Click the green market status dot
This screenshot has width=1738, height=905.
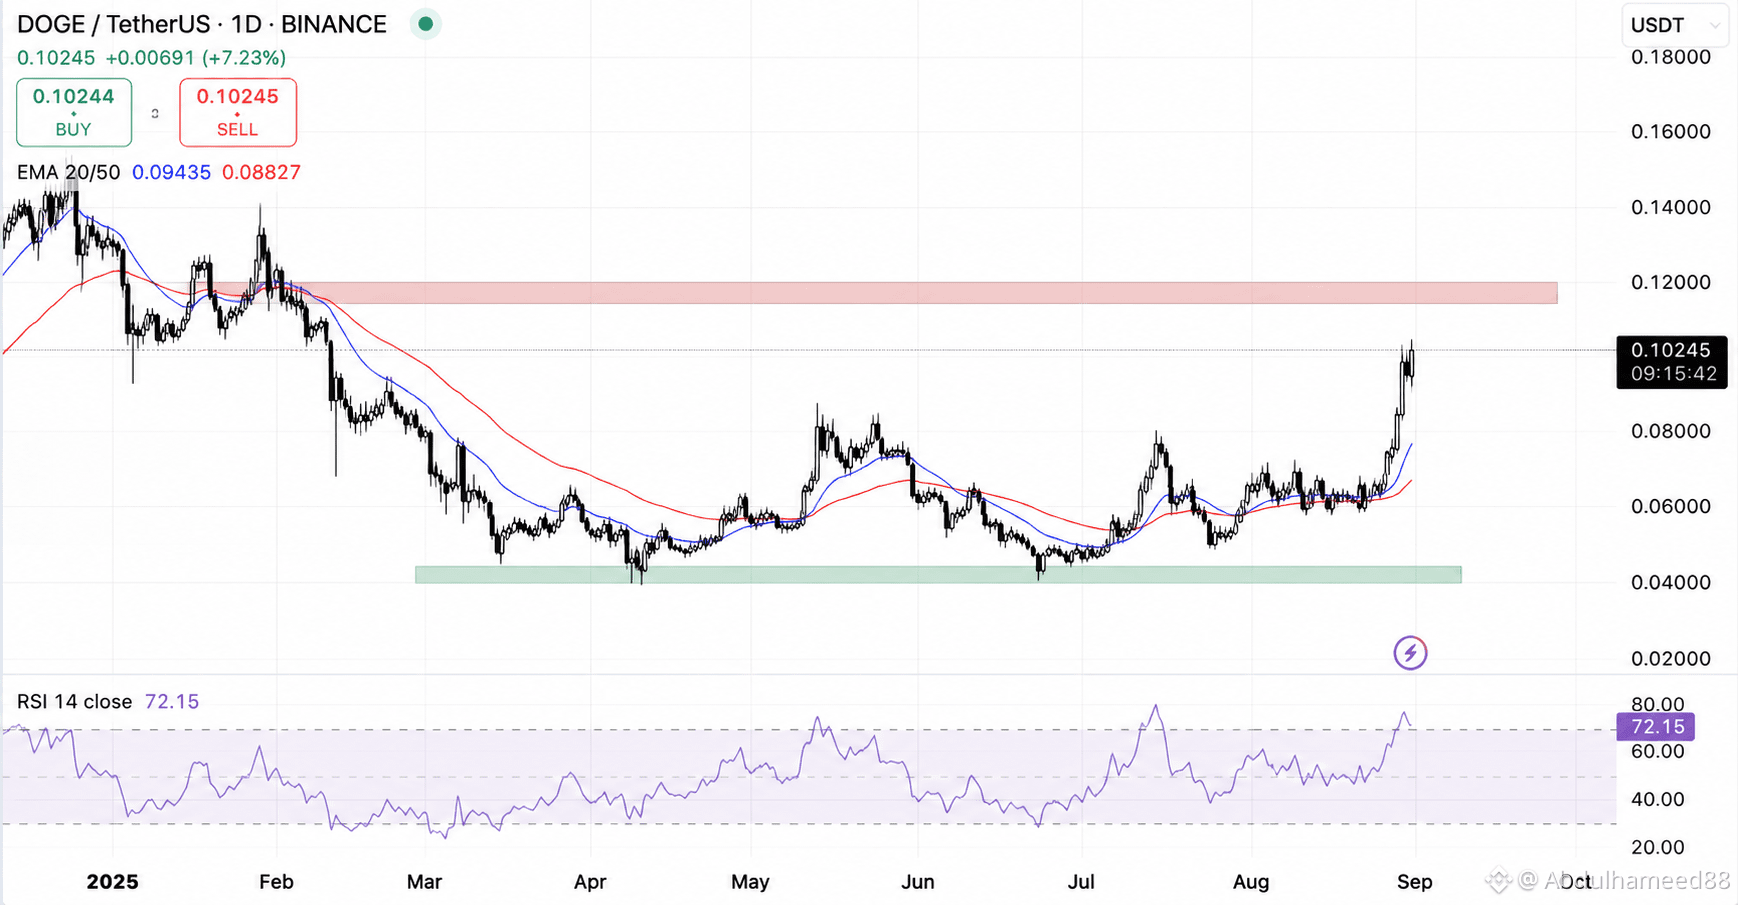(x=426, y=24)
